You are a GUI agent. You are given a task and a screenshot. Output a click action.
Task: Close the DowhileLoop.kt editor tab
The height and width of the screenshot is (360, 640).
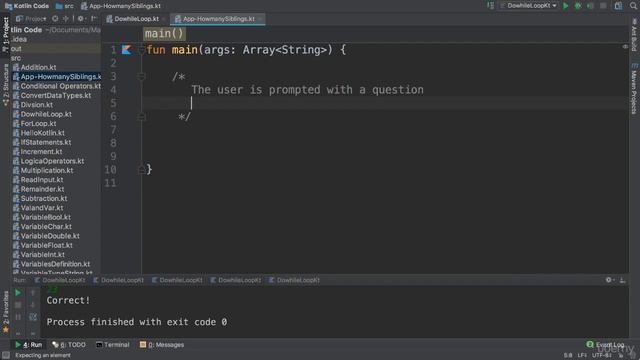(x=164, y=19)
